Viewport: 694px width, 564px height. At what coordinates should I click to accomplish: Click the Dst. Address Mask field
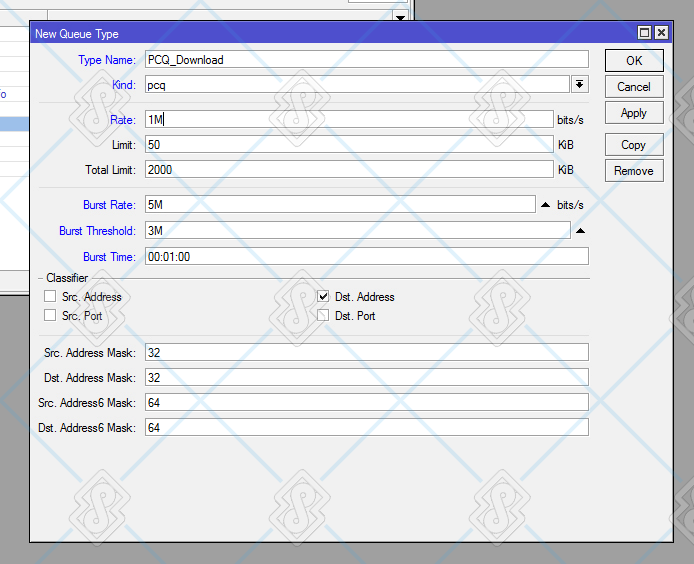tap(366, 377)
